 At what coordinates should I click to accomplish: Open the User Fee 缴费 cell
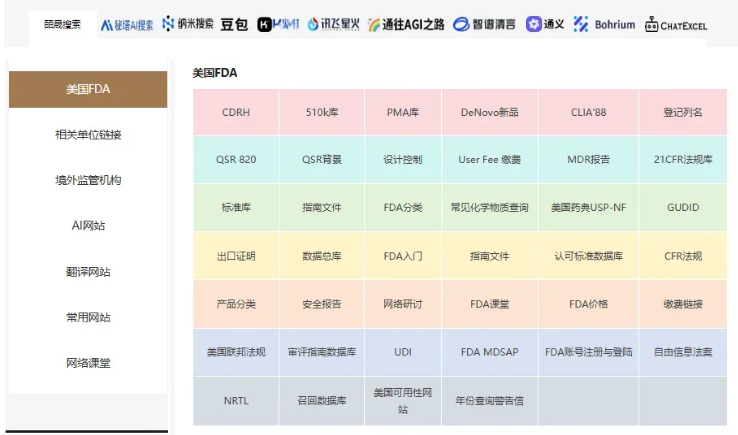pyautogui.click(x=490, y=160)
